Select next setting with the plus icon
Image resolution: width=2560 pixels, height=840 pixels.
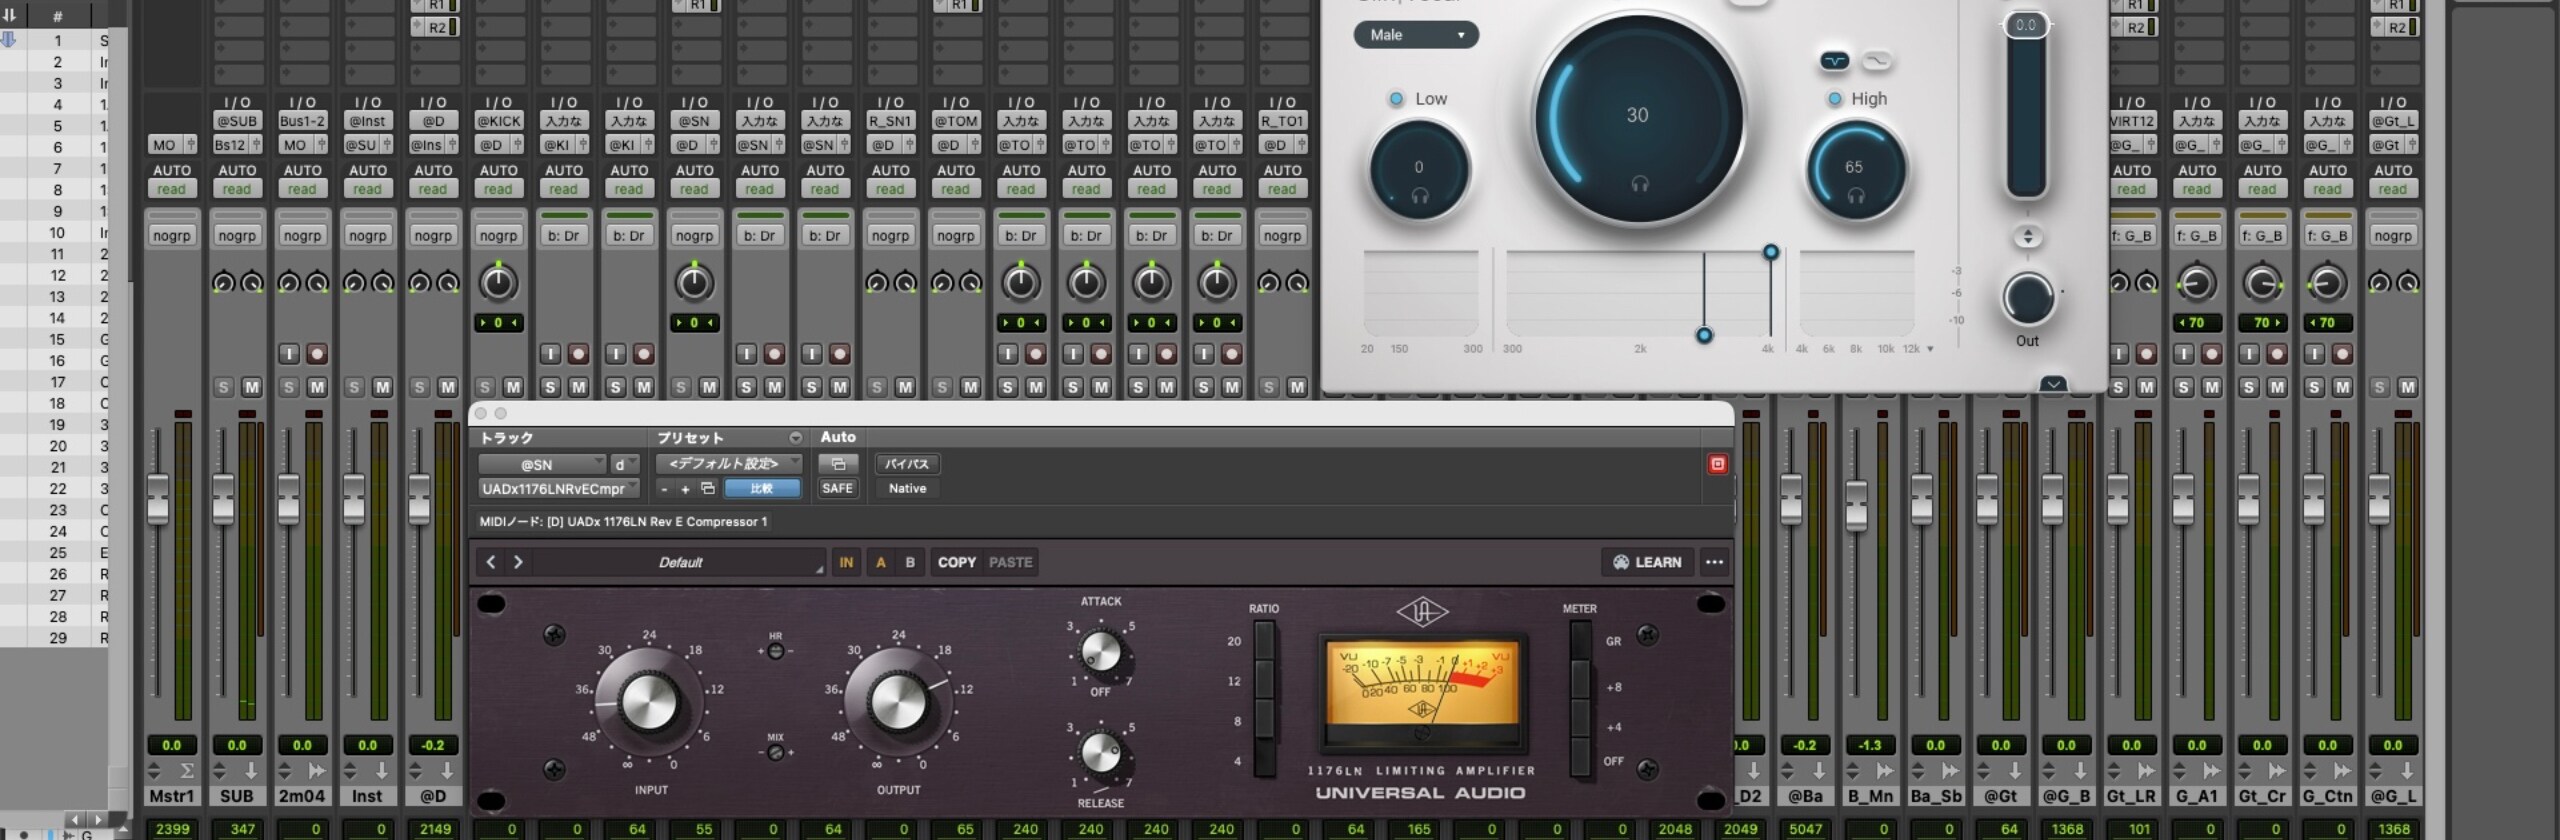[x=685, y=488]
